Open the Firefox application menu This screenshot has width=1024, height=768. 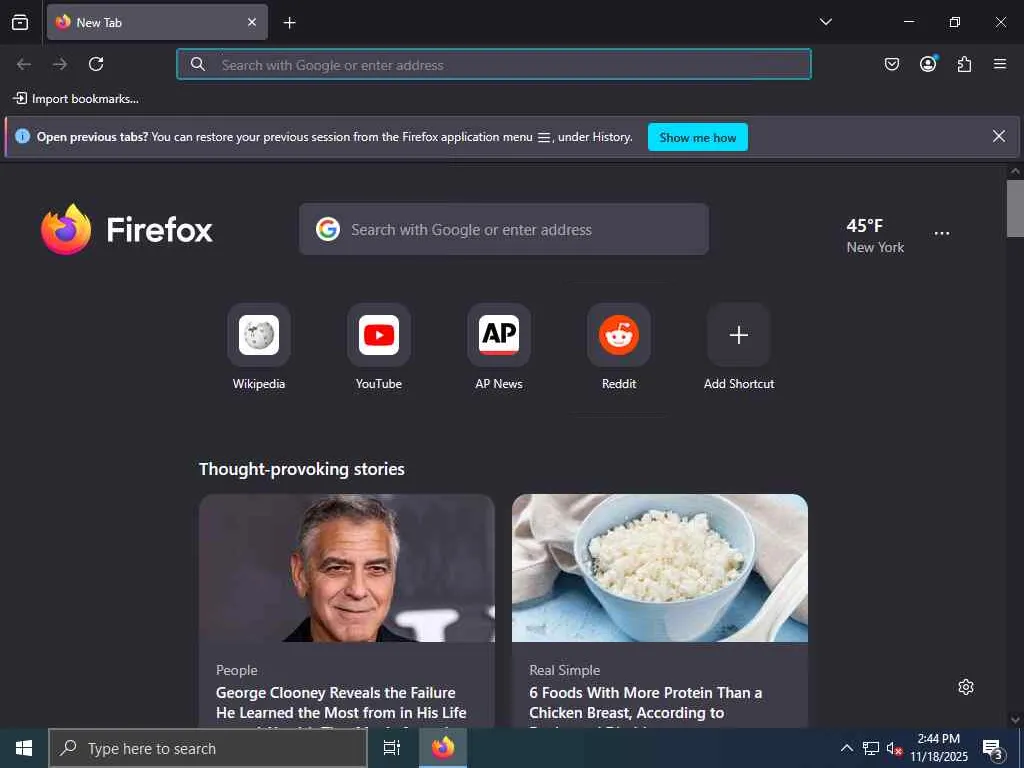[x=1000, y=64]
